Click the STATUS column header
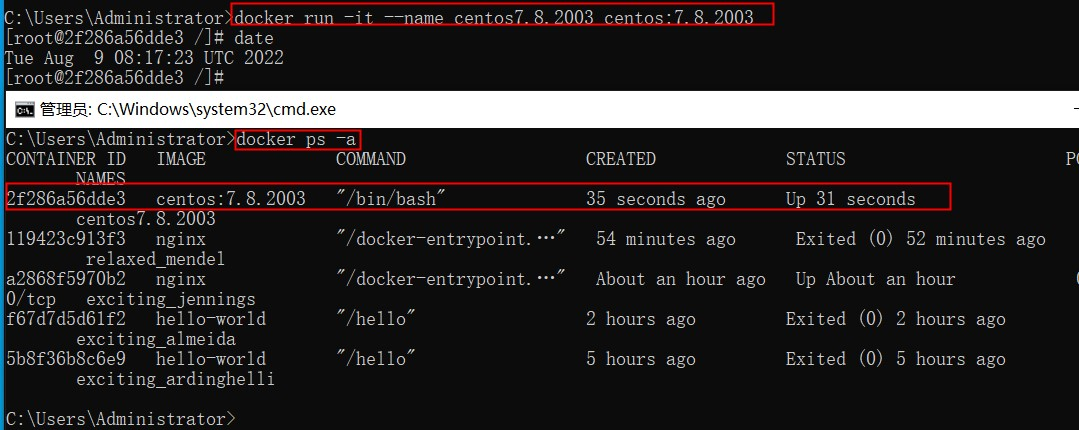The image size is (1079, 430). [816, 159]
